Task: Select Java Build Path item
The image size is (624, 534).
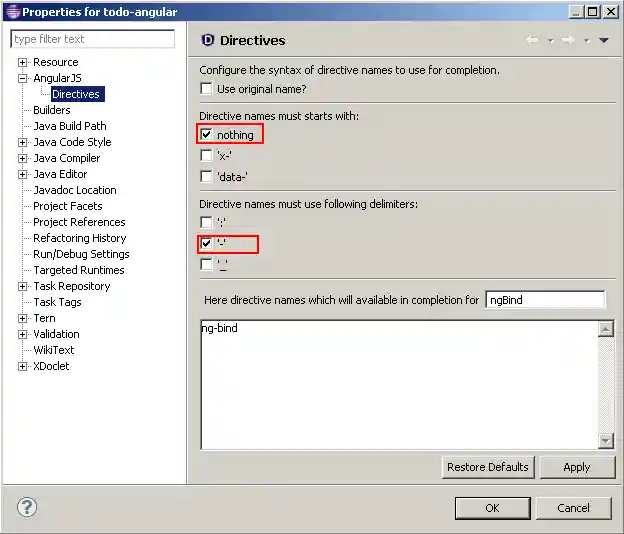Action: click(70, 126)
